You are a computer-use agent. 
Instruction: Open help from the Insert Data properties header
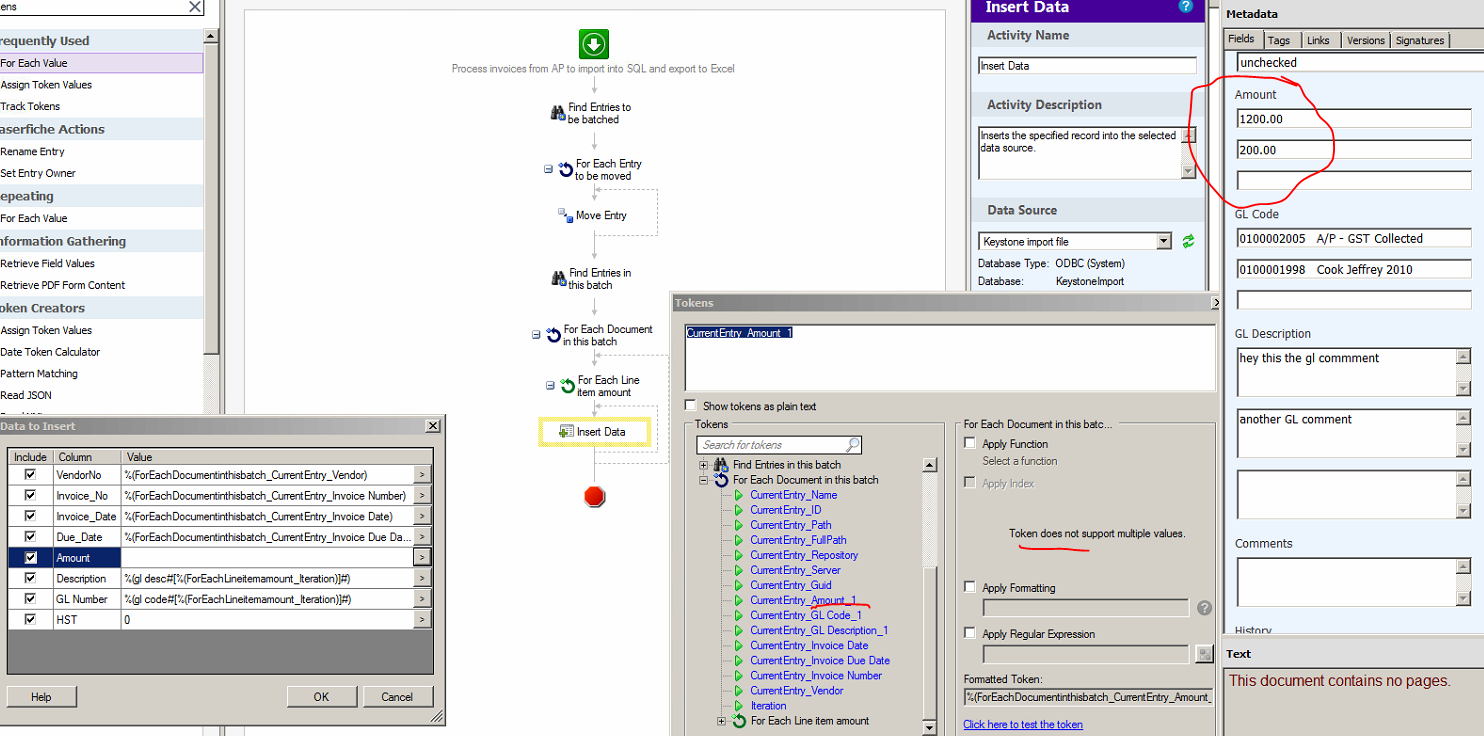pos(1186,7)
